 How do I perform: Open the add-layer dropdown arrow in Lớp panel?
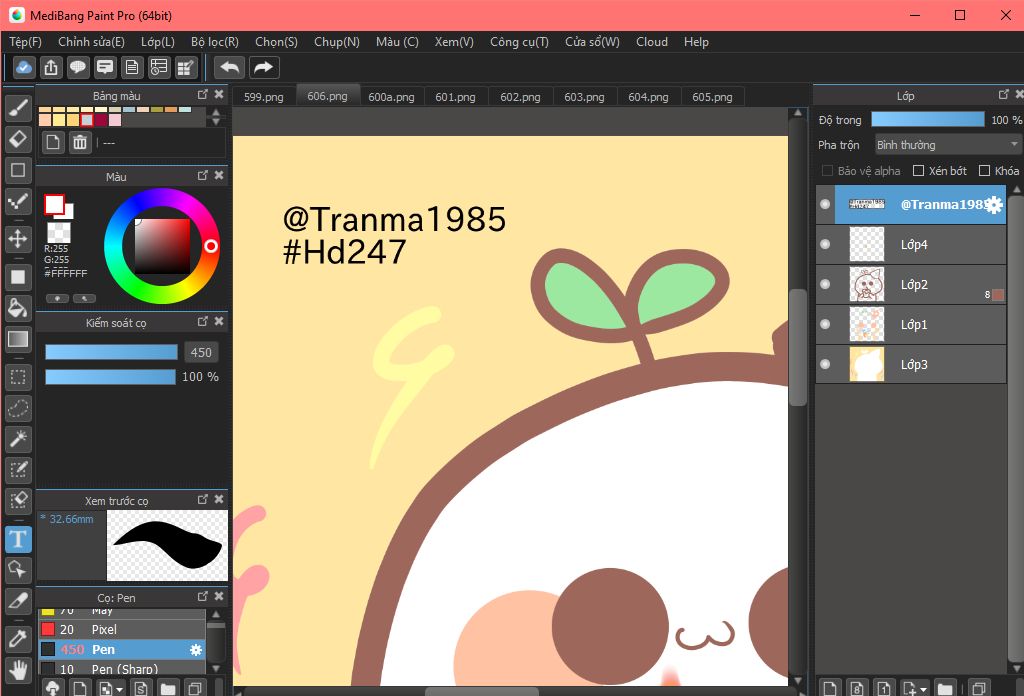pyautogui.click(x=923, y=689)
